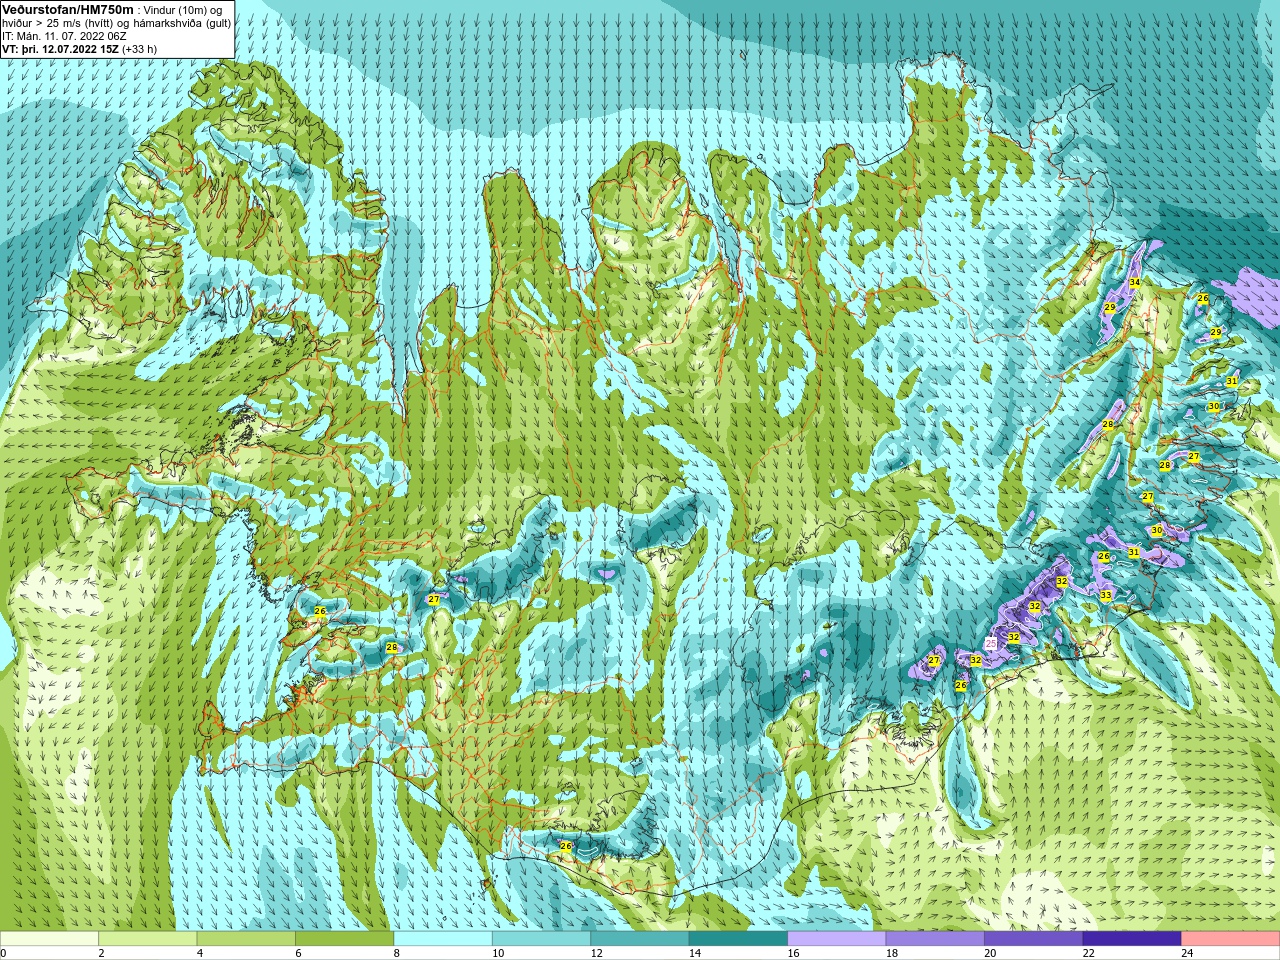Click the yellow gust label 34

pyautogui.click(x=1134, y=283)
